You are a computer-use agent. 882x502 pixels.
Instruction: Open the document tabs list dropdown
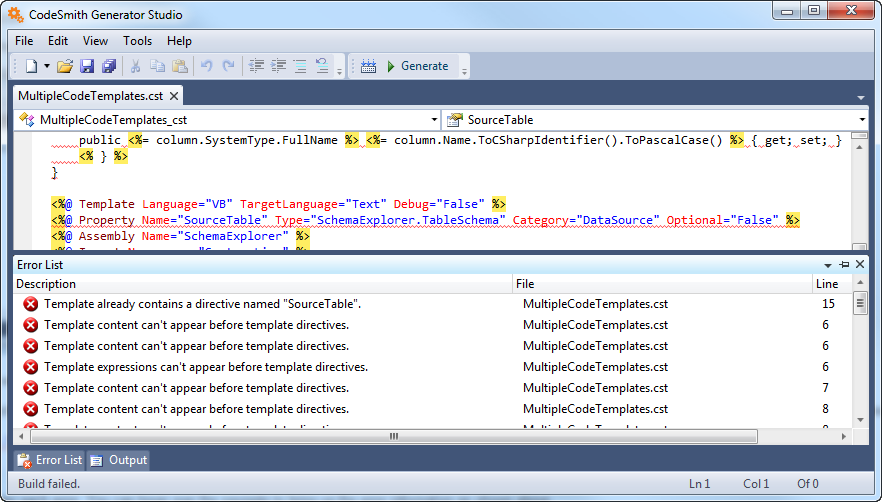861,98
